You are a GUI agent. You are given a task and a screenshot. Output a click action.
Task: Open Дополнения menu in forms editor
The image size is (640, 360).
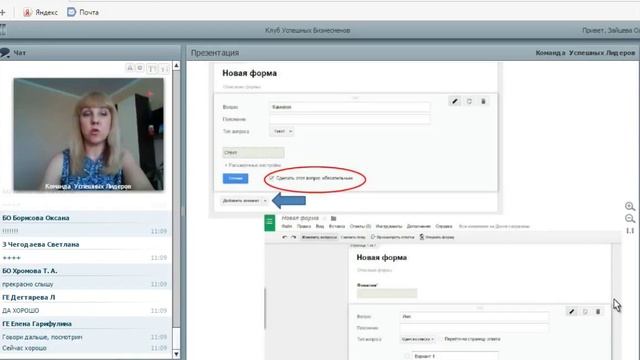point(419,226)
